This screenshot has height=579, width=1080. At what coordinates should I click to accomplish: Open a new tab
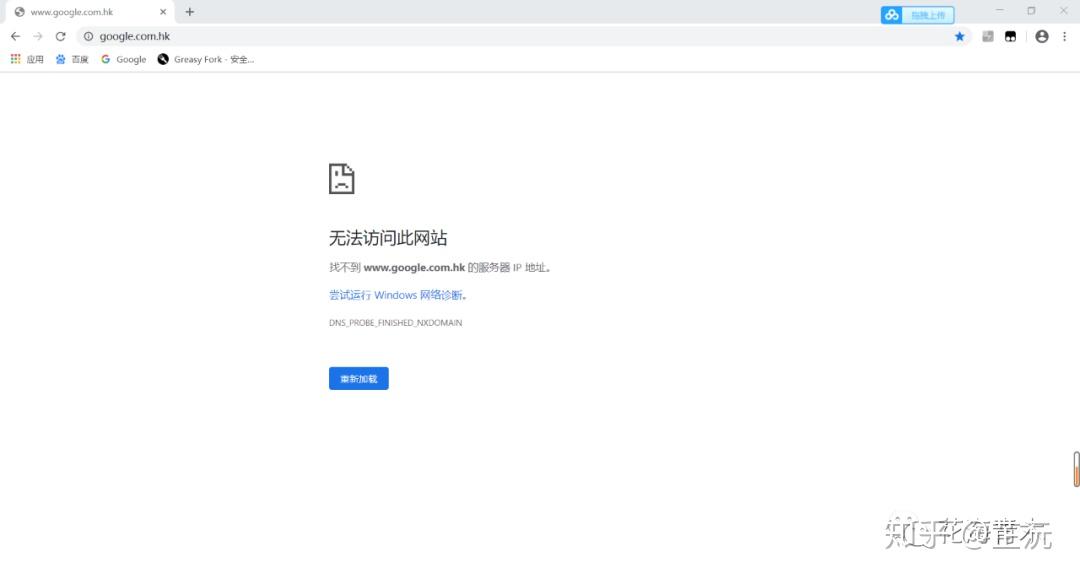pos(189,12)
